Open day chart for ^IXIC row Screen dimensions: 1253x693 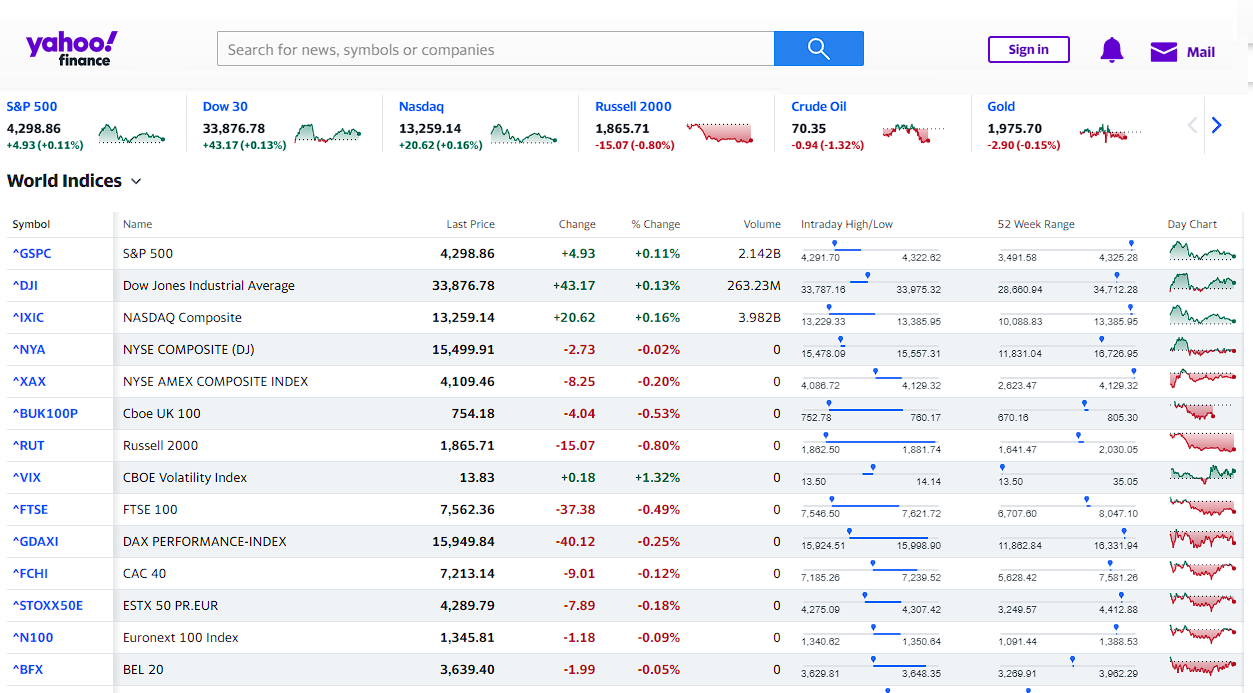point(1202,316)
